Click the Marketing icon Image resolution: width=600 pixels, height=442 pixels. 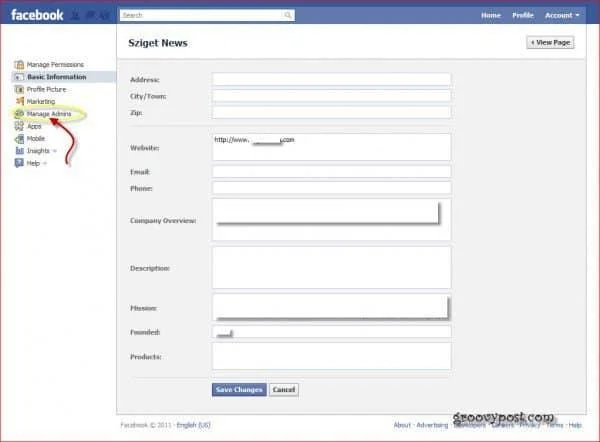(x=19, y=101)
